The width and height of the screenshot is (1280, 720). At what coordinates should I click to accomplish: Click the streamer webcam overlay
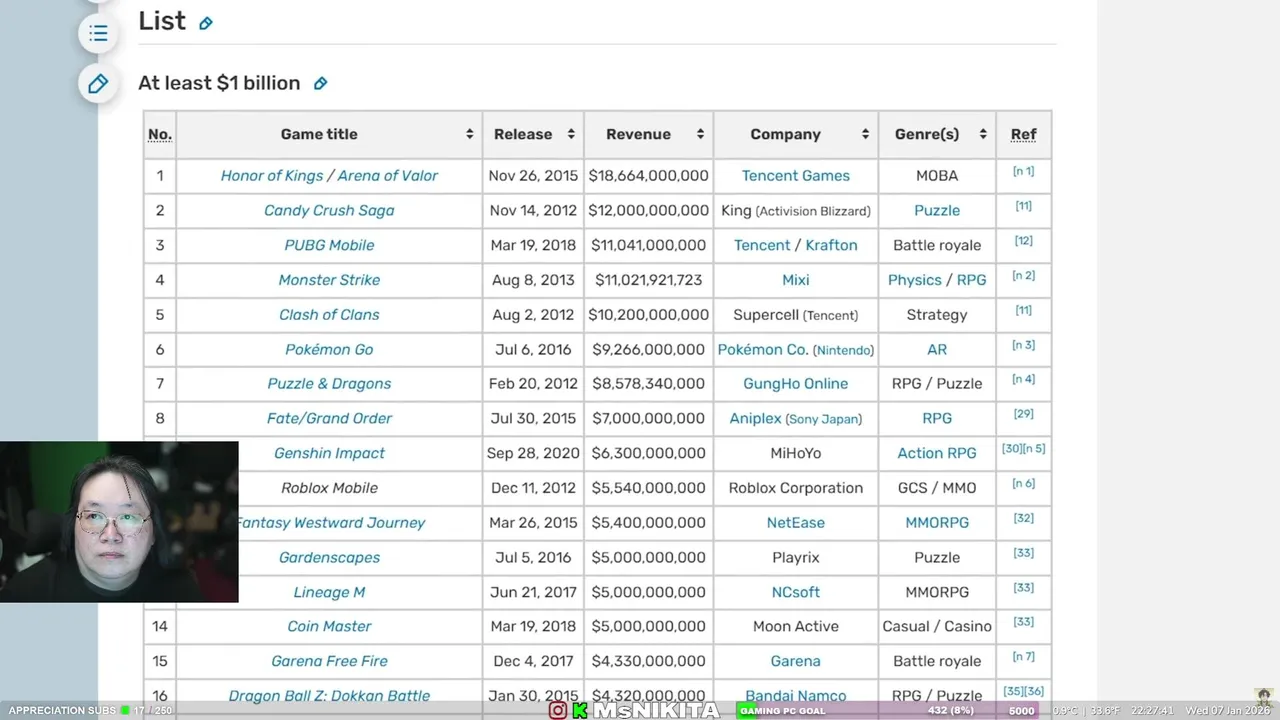coord(119,522)
